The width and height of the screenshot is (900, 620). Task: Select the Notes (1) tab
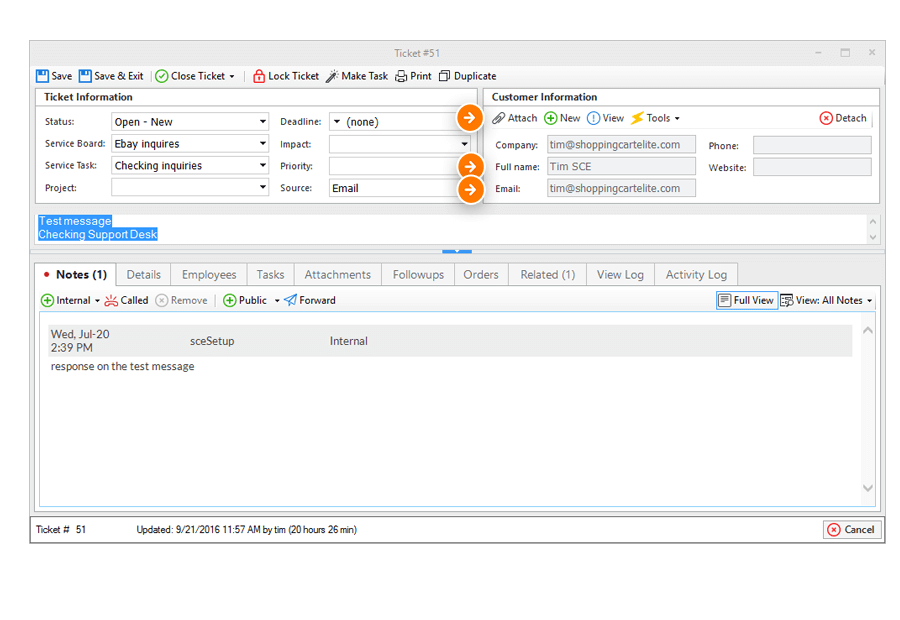[75, 274]
